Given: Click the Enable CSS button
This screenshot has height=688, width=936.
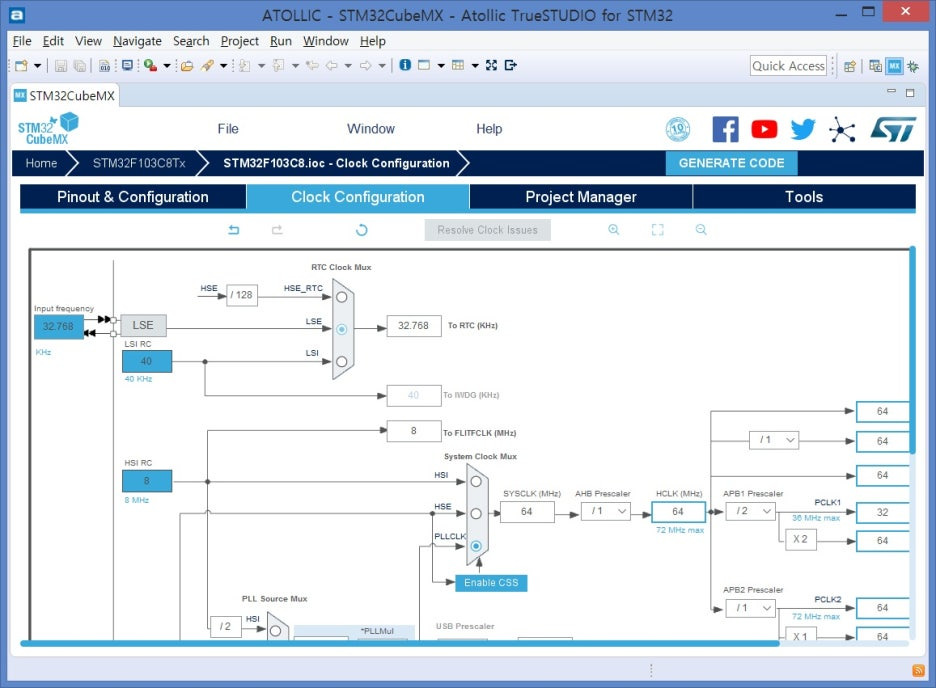Looking at the screenshot, I should [x=491, y=583].
